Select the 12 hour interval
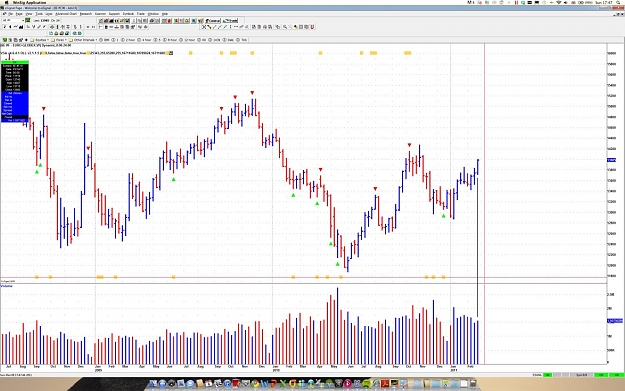 (187, 40)
